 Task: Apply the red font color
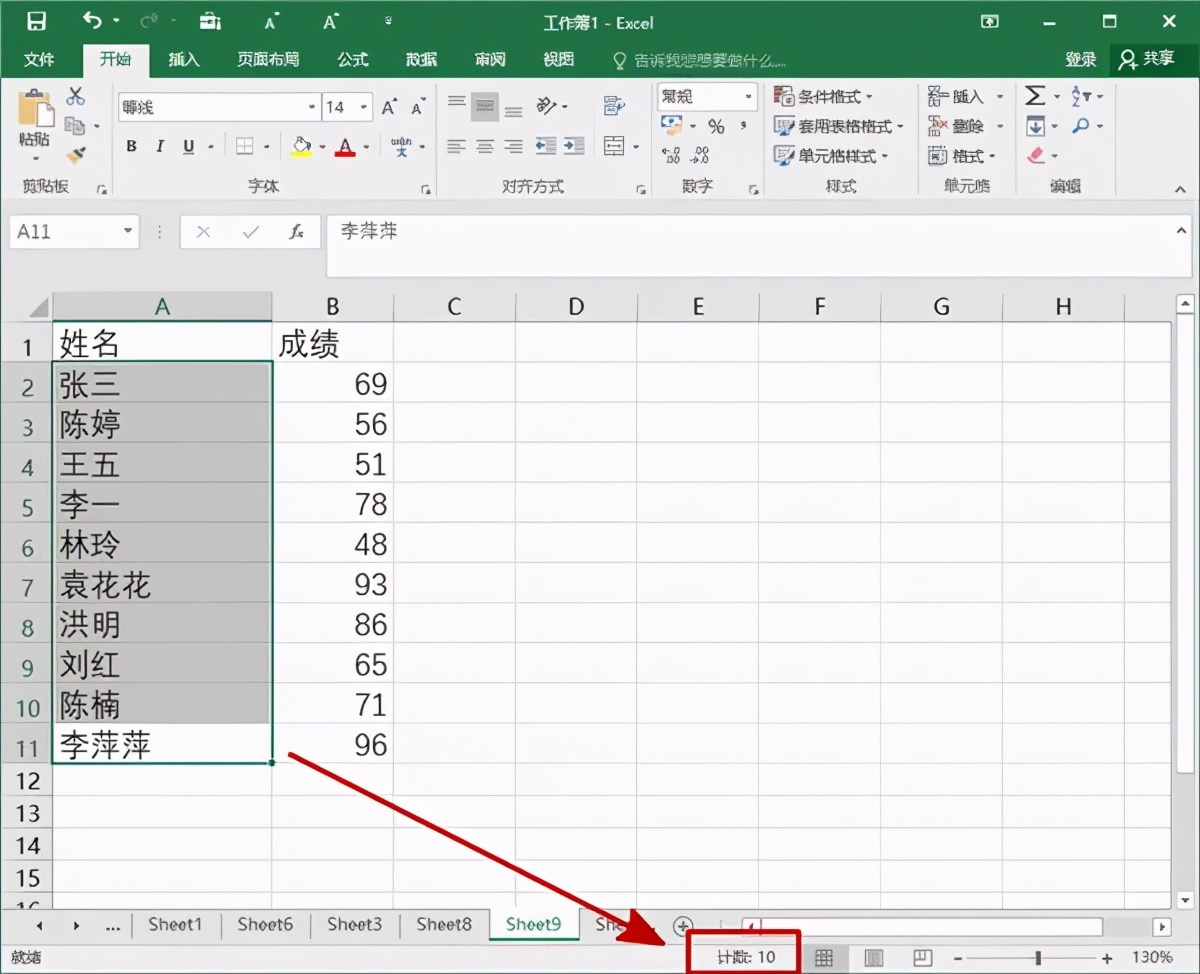(x=346, y=147)
